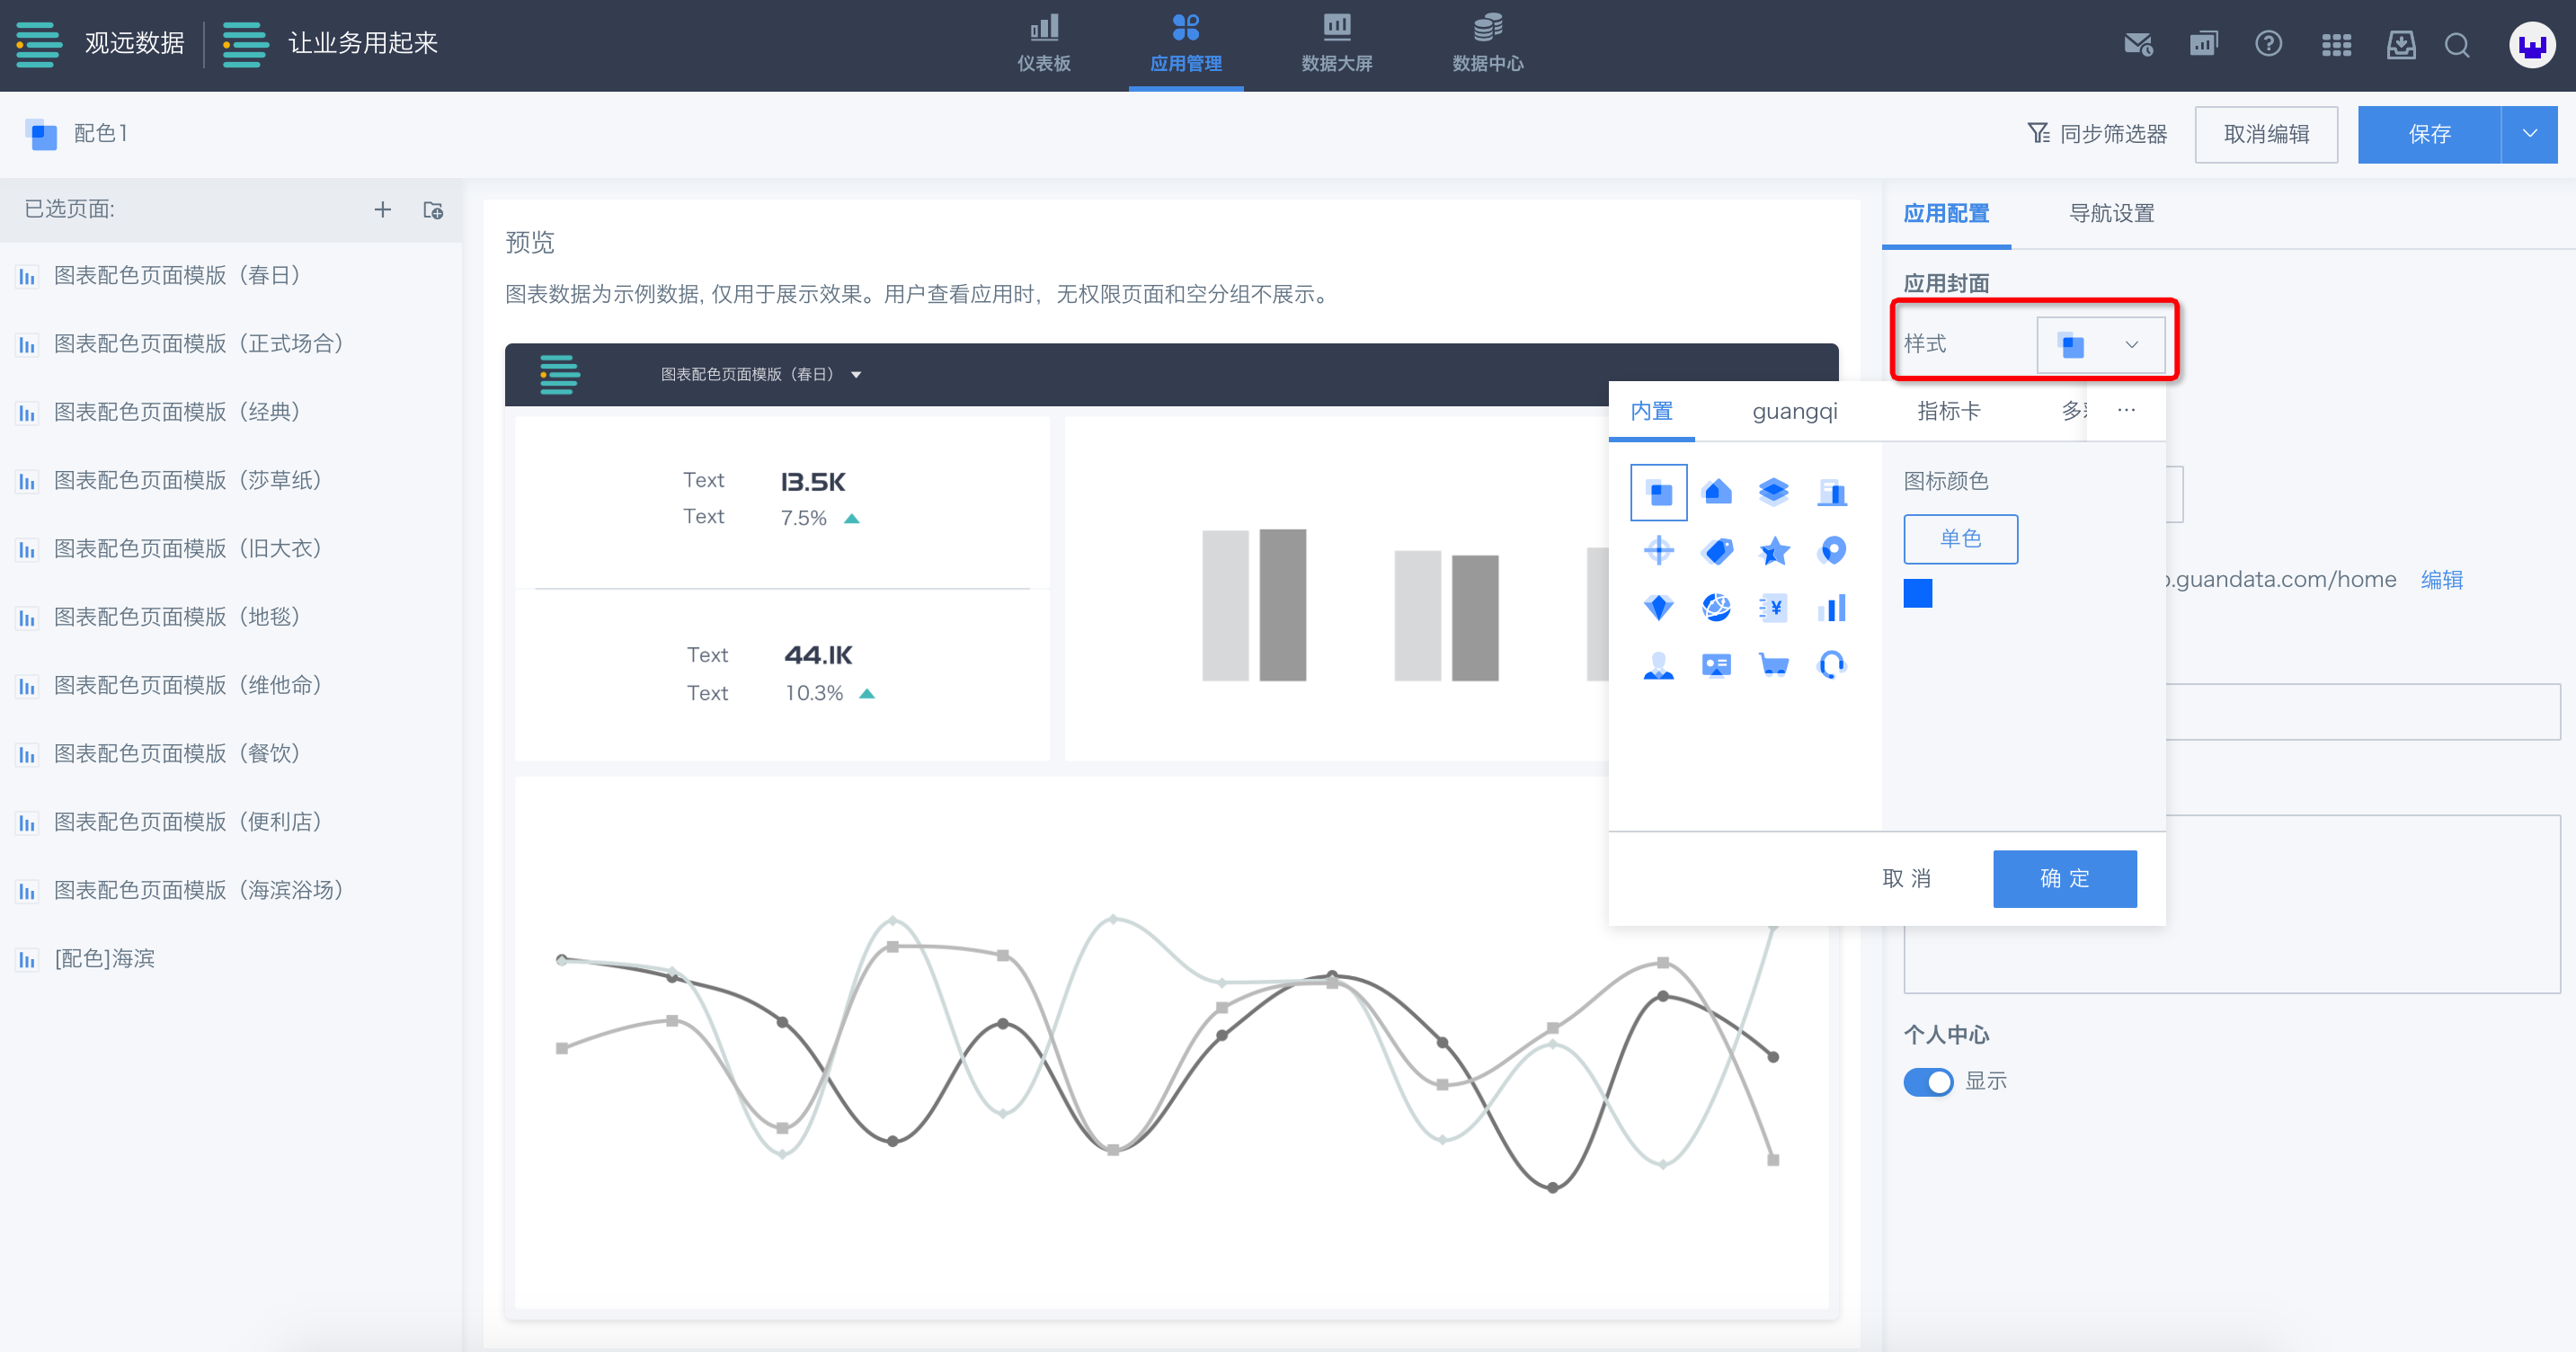The width and height of the screenshot is (2576, 1352).
Task: Choose the yen currency icon
Action: (x=1774, y=607)
